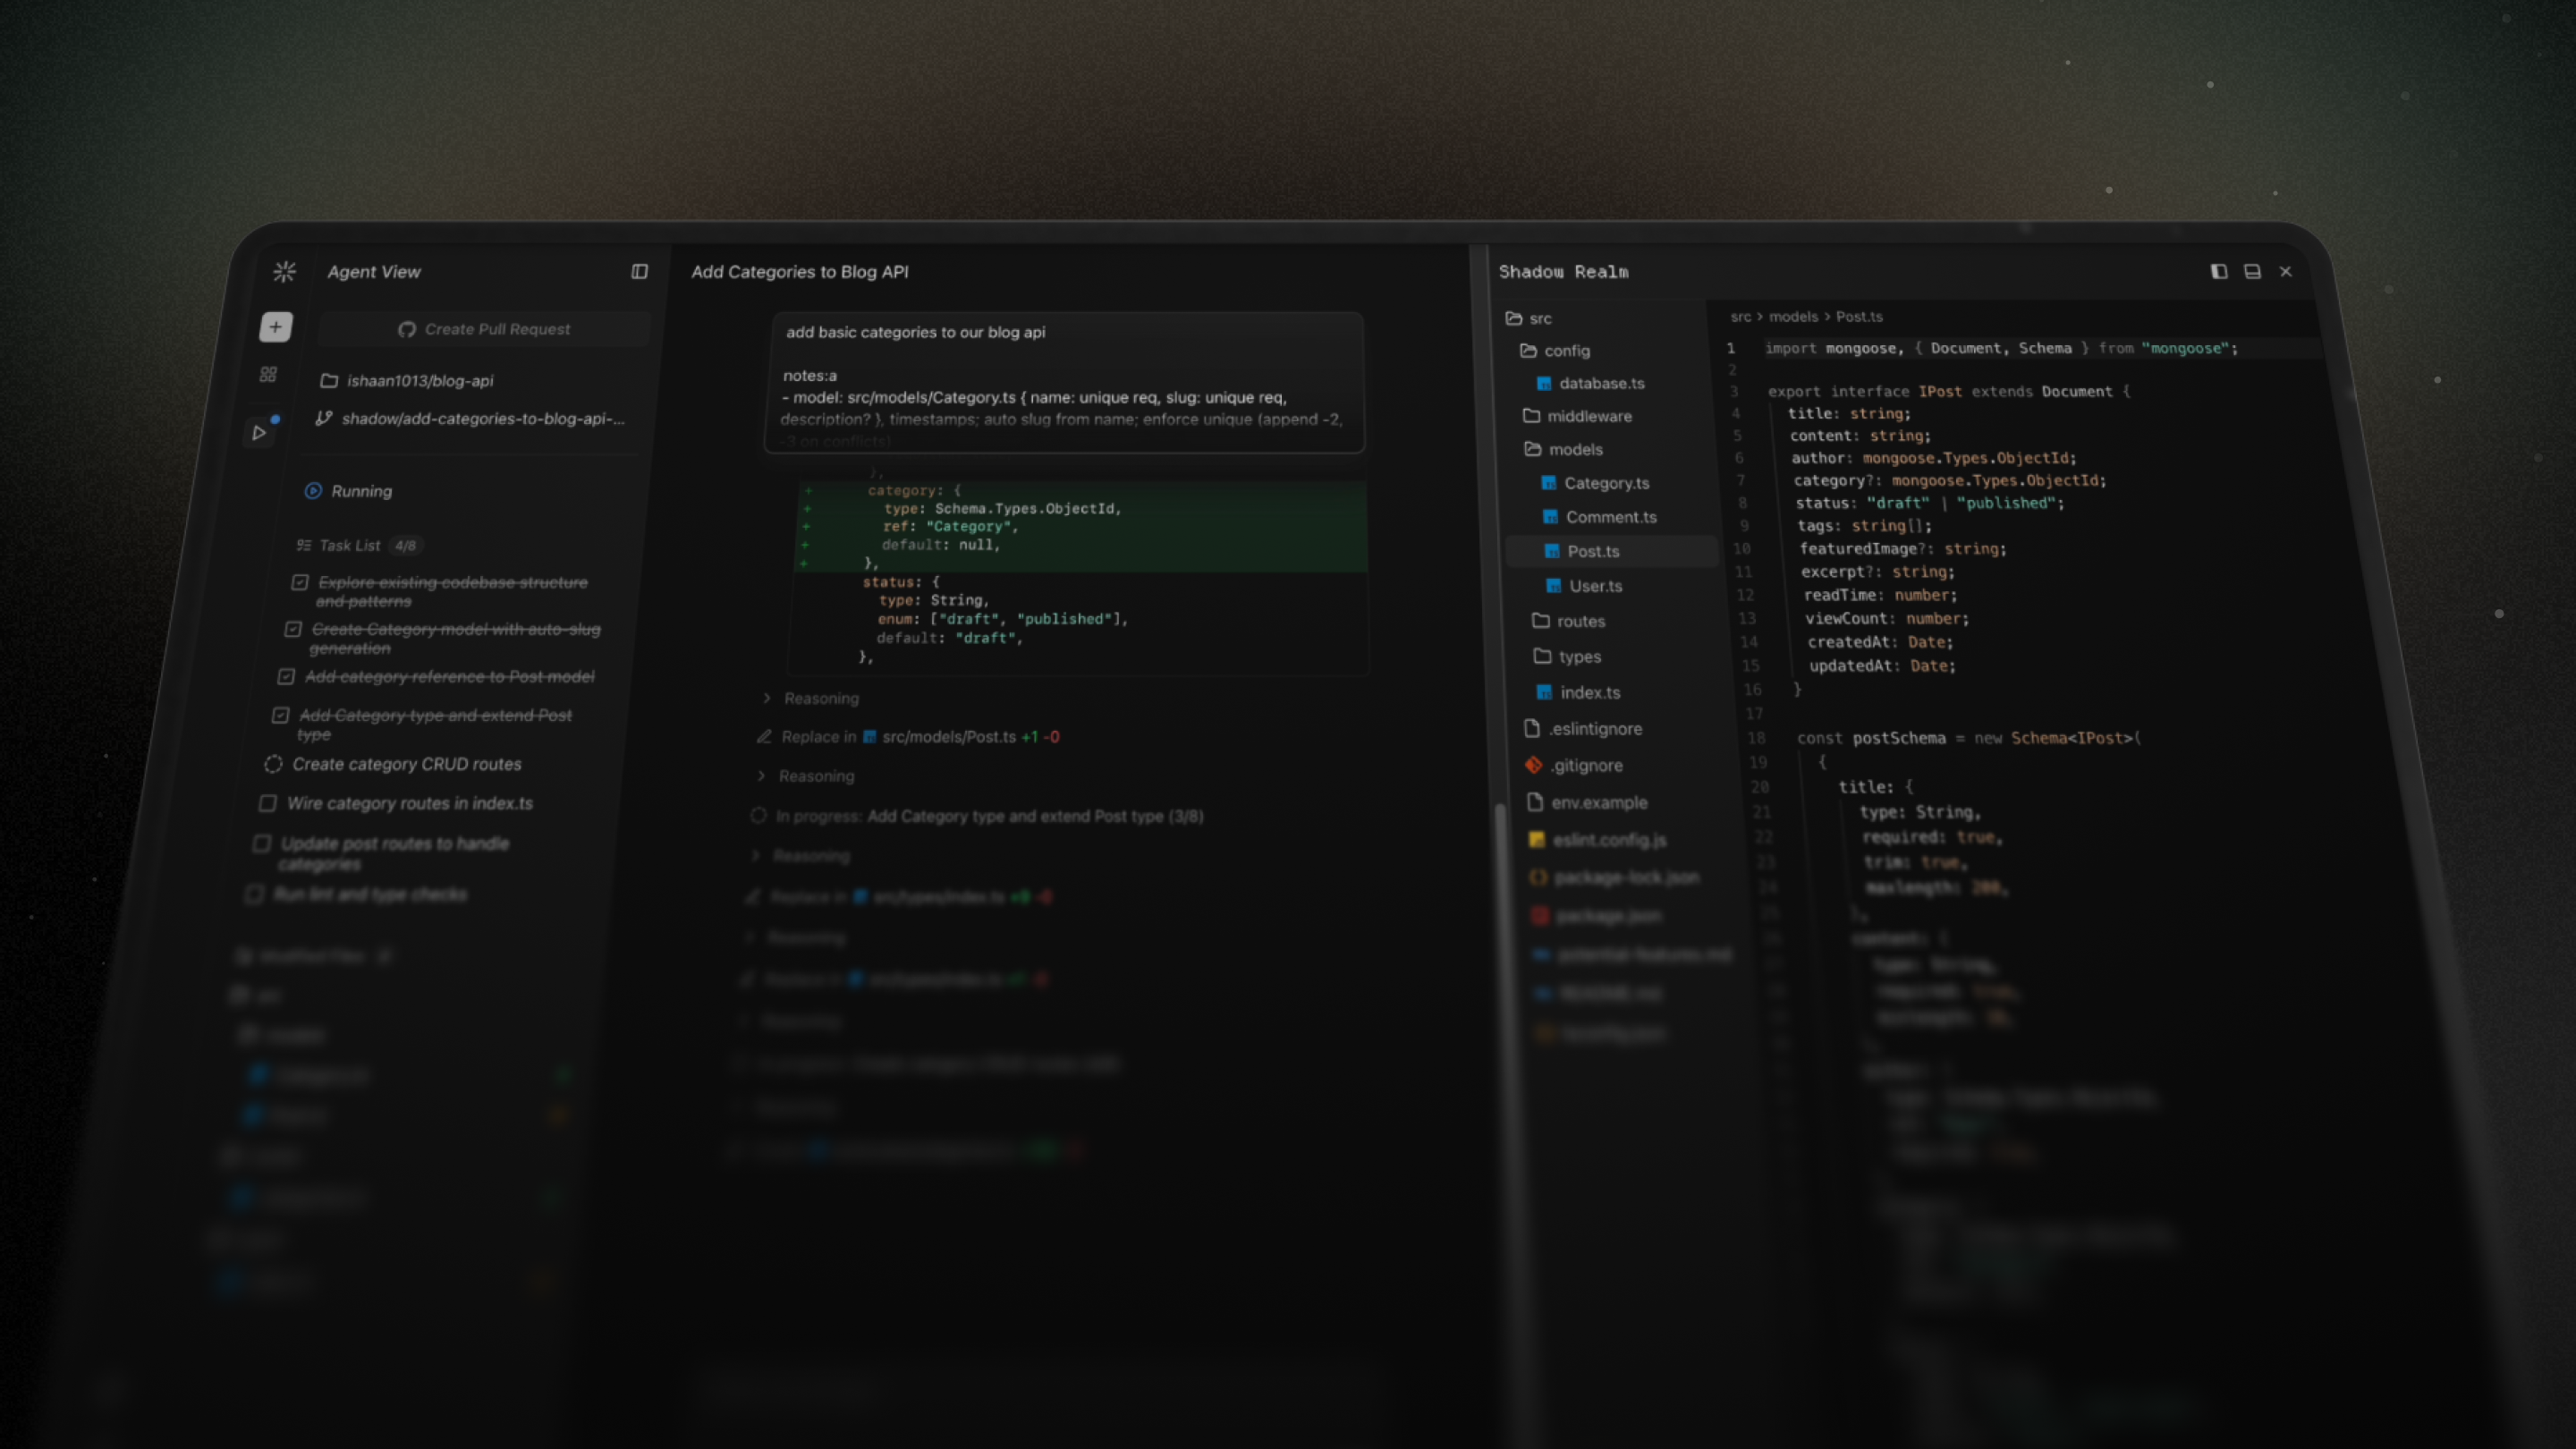Close the Shadow Realm panel

pyautogui.click(x=2286, y=272)
